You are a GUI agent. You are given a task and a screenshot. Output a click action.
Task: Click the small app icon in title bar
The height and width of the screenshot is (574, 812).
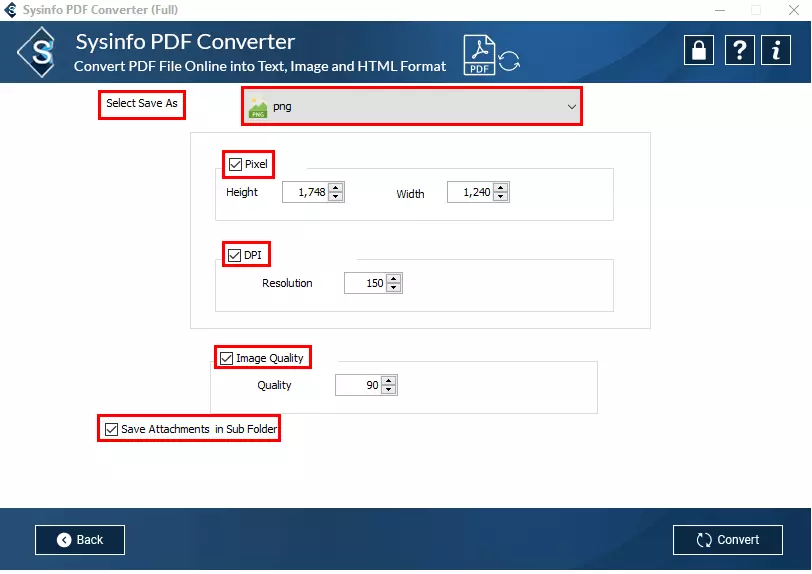tap(10, 9)
